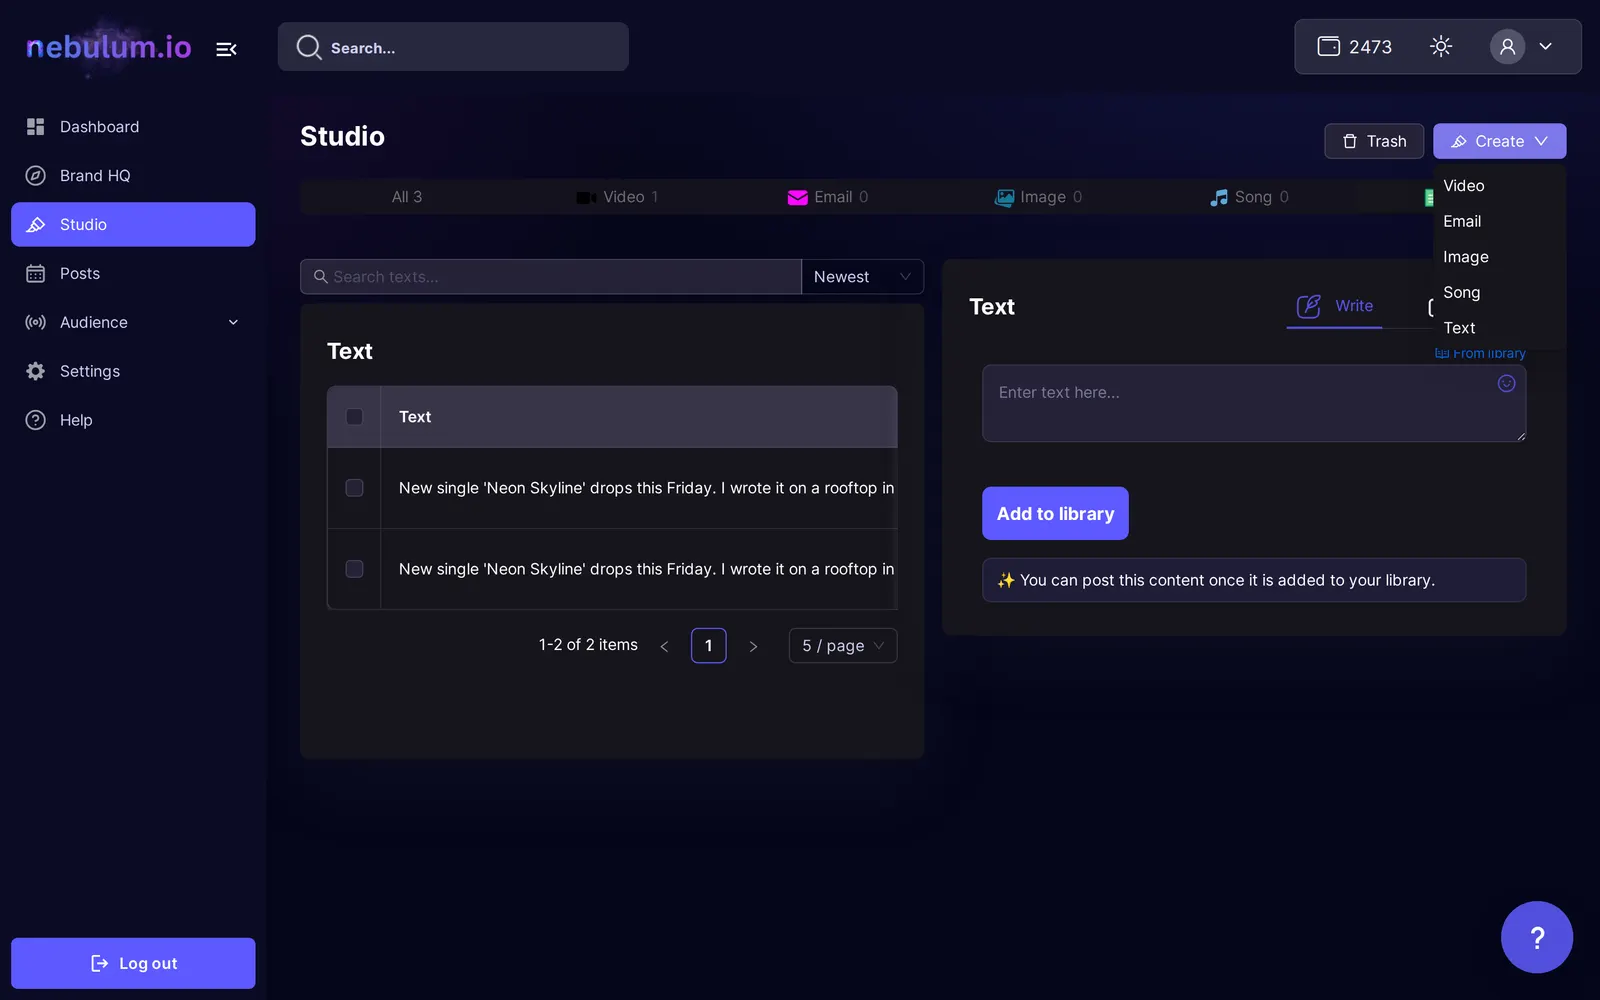Open the emoji picker smiley icon

(1506, 384)
